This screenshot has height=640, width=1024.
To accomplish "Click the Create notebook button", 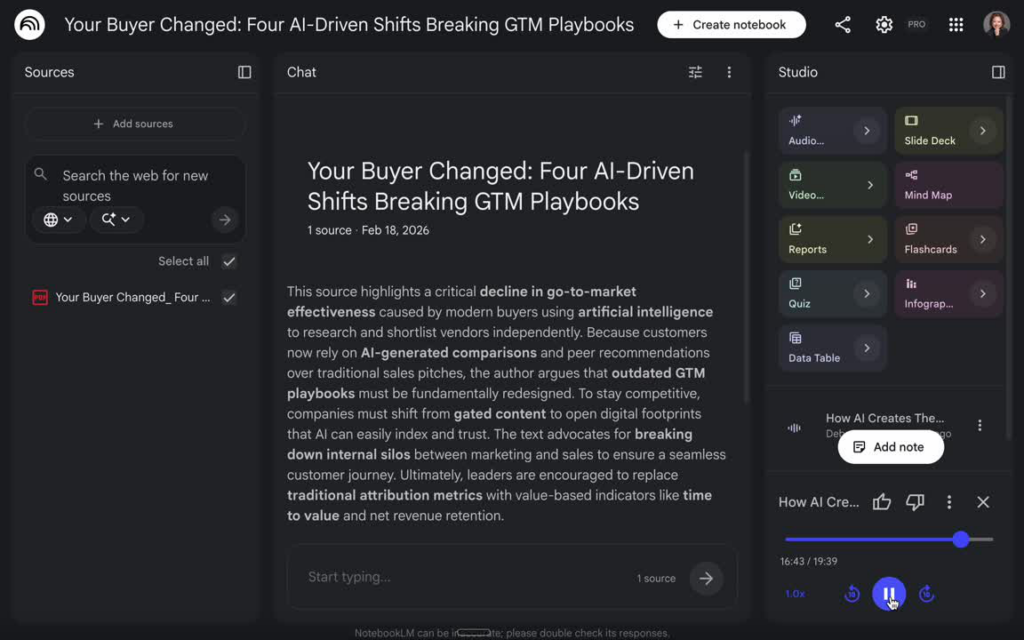I will tap(731, 25).
